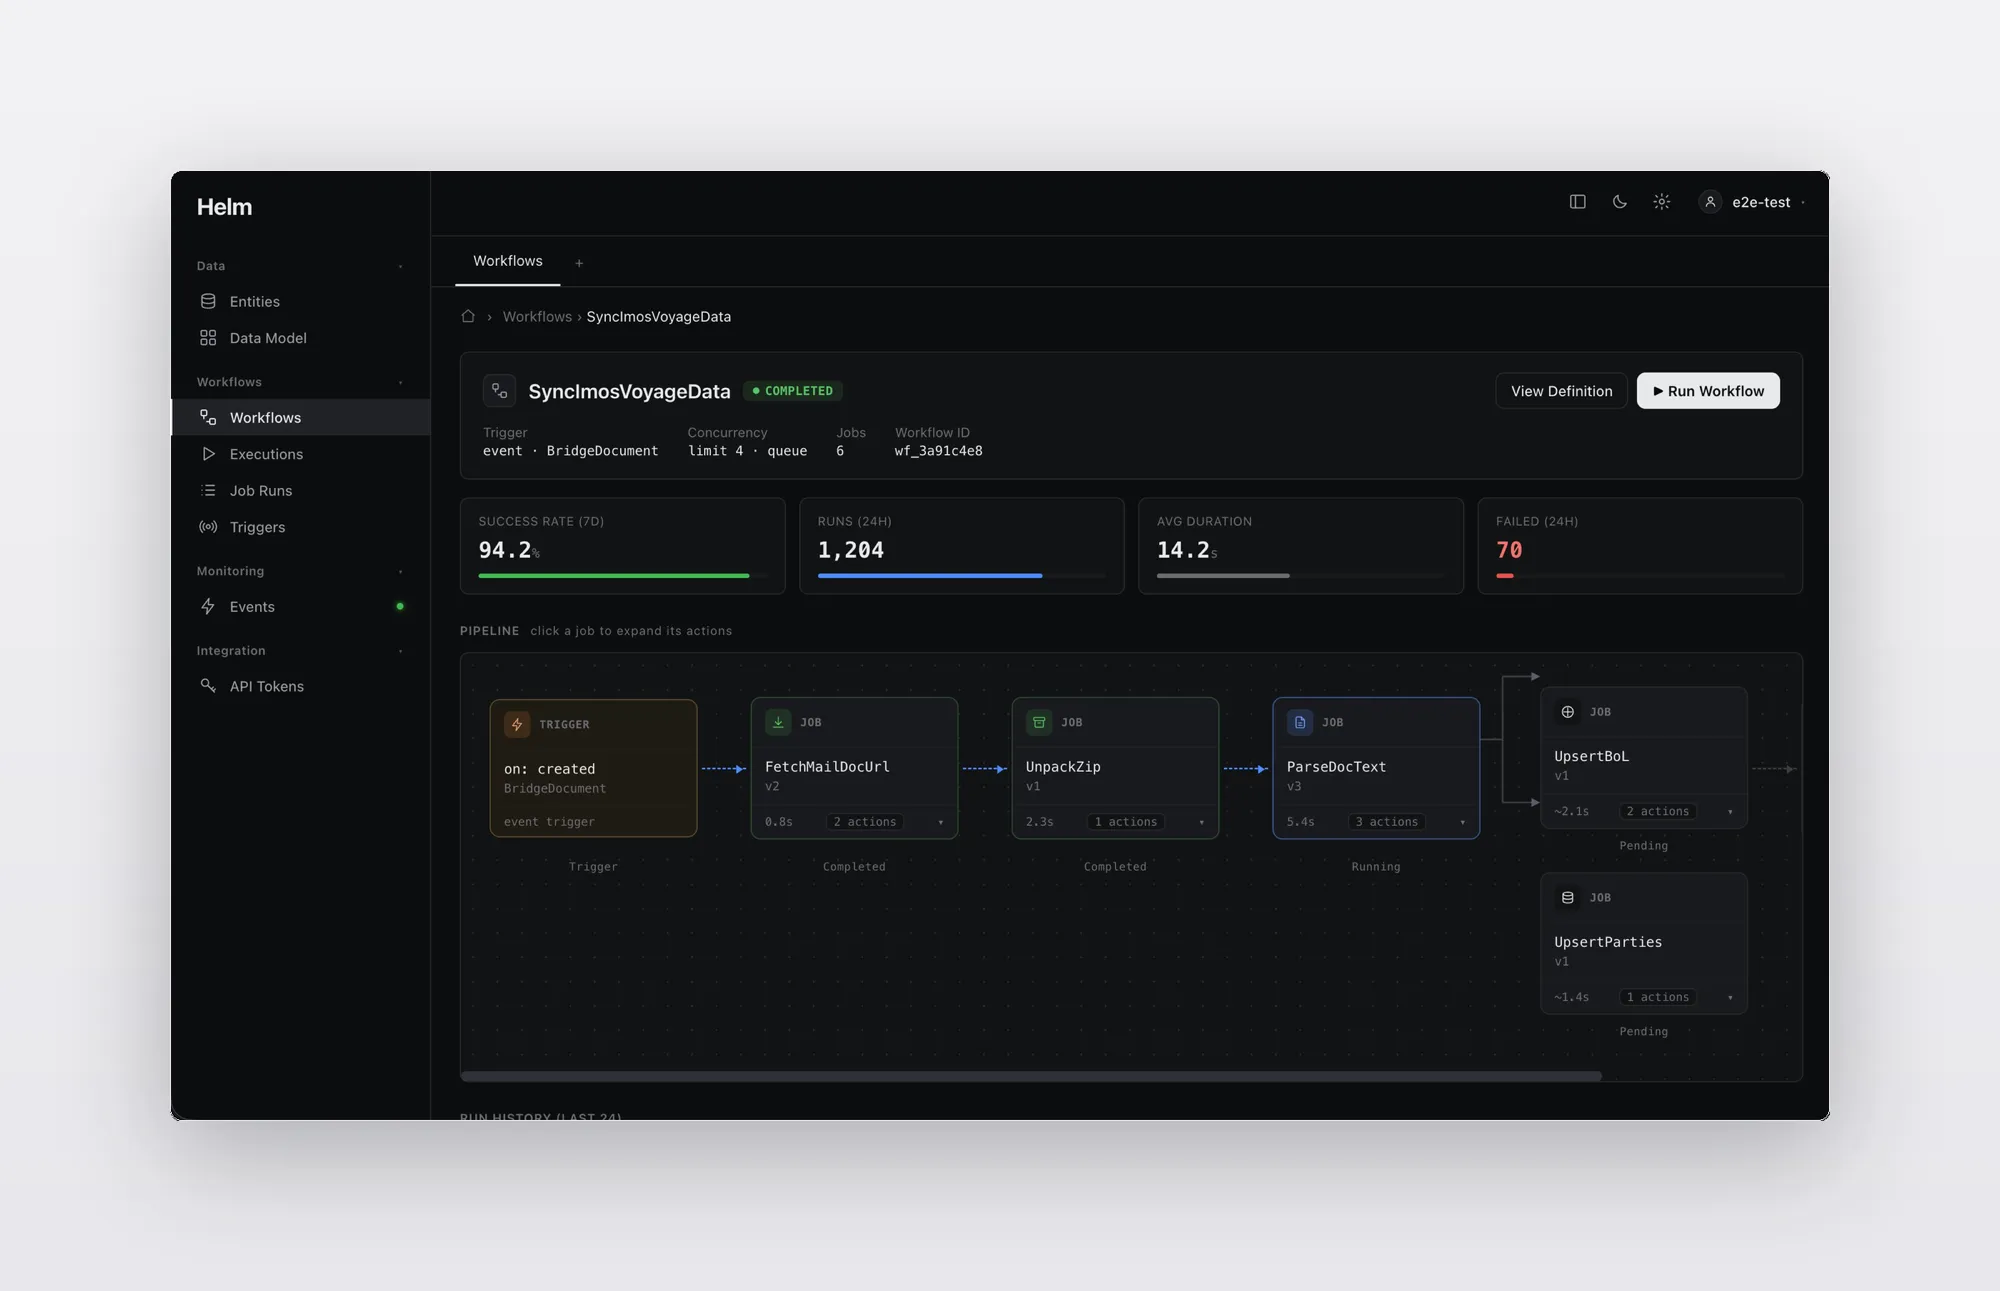Click the Triggers broadcast icon

pos(208,527)
